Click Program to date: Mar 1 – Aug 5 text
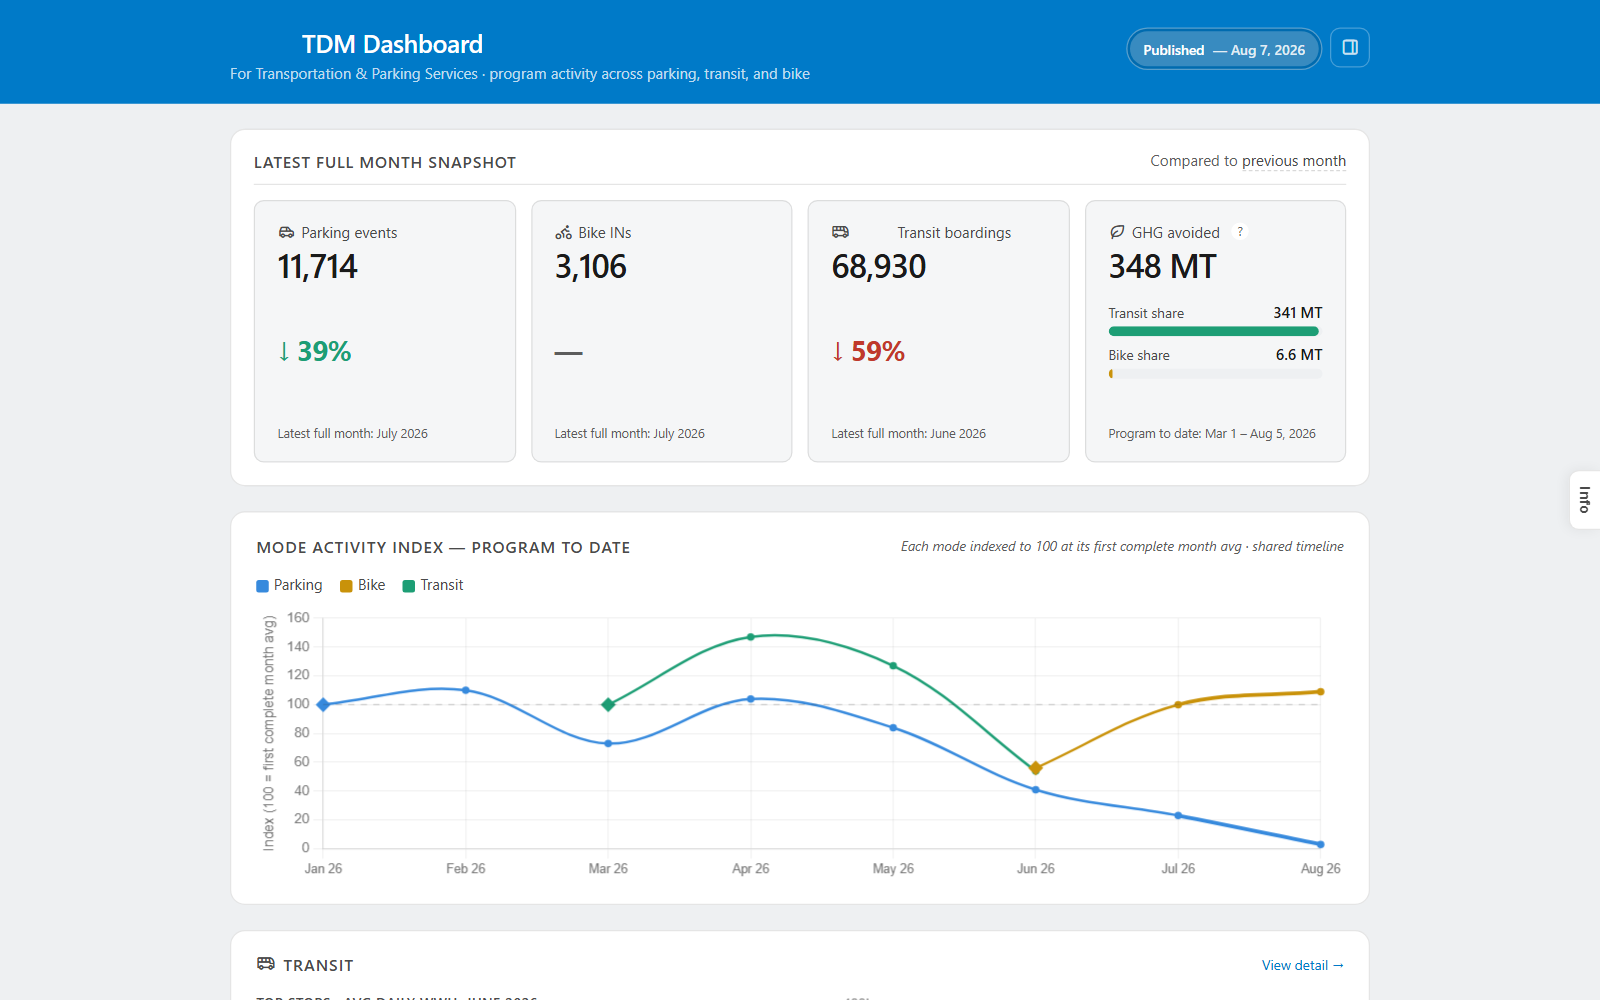This screenshot has width=1600, height=1000. (x=1212, y=434)
